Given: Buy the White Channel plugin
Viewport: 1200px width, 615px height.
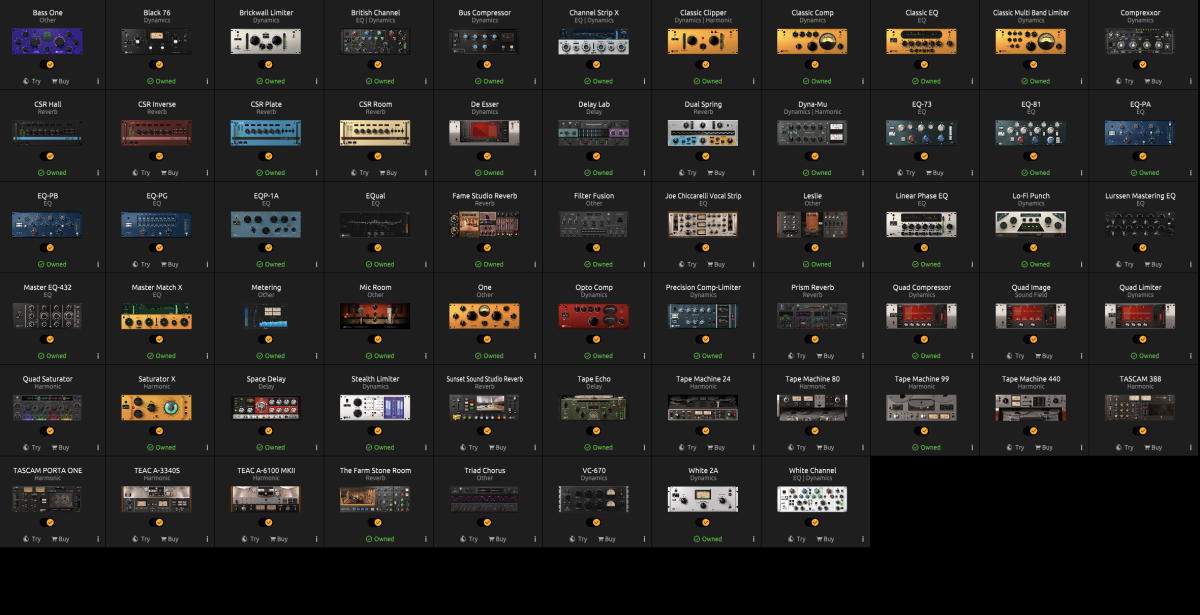Looking at the screenshot, I should 826,539.
